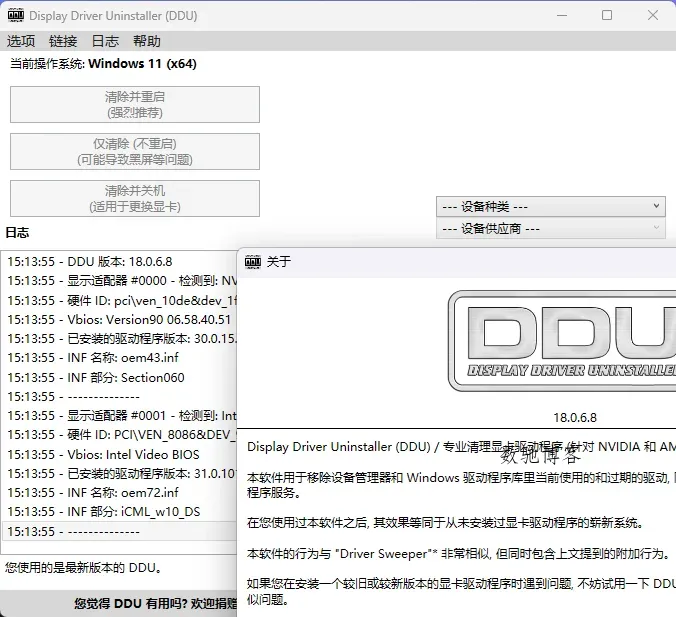
Task: Click the 'Driver Sweeper' paragraph in 关于
Action: pos(458,554)
